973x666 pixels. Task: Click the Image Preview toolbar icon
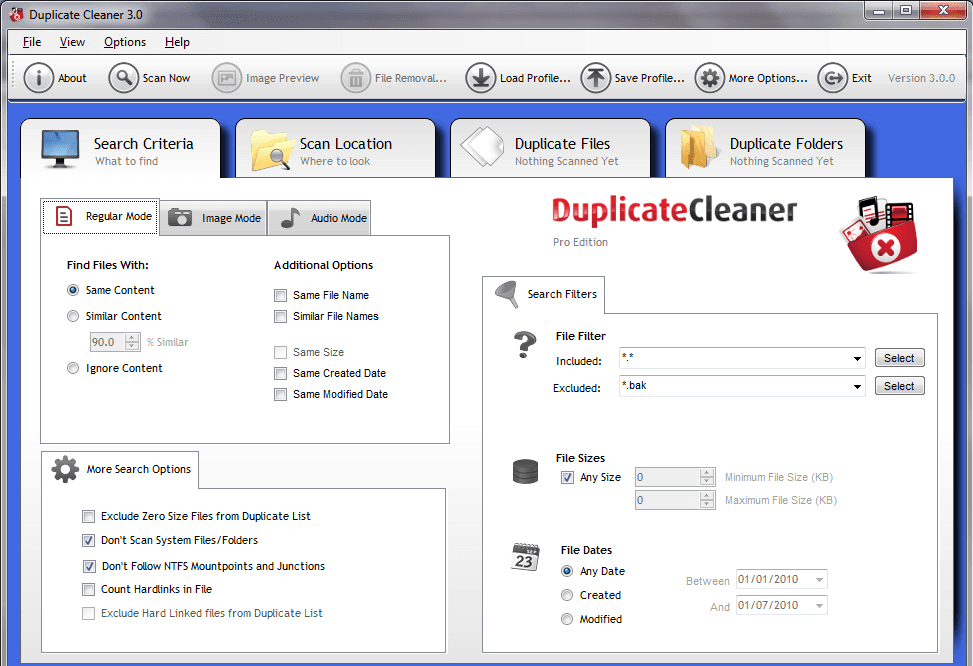pyautogui.click(x=226, y=78)
